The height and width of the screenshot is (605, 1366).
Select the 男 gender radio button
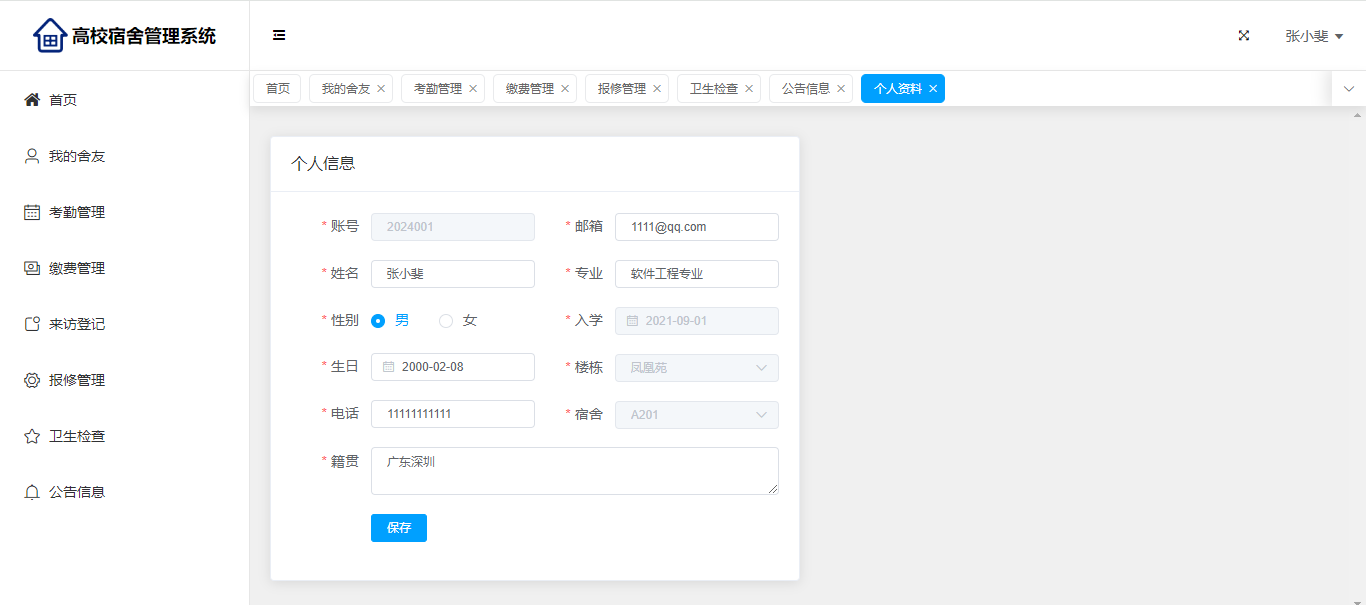(x=378, y=321)
